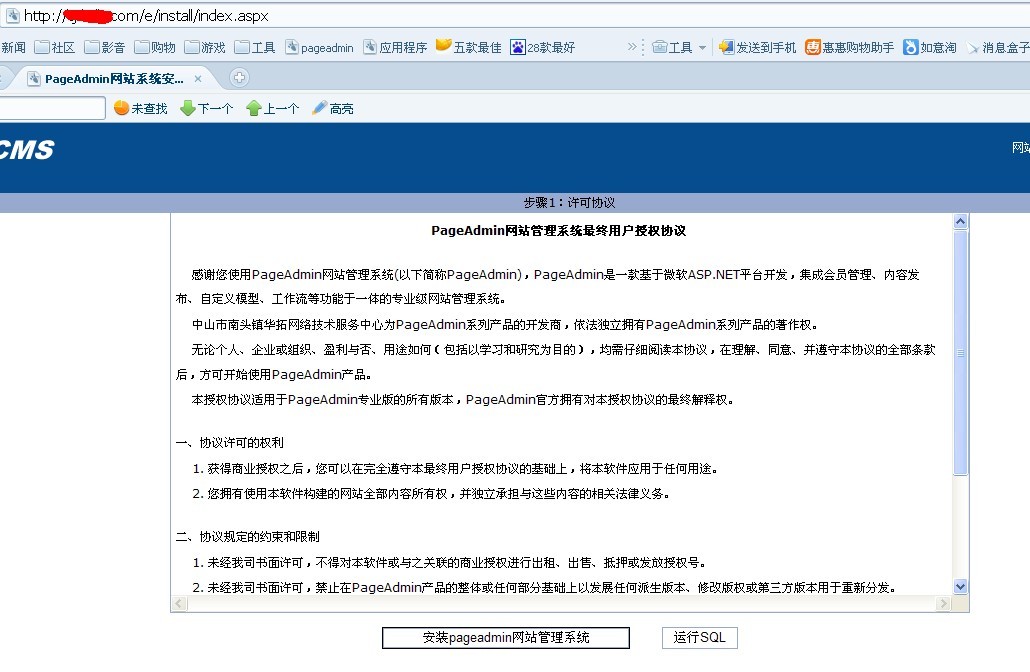Expand the 工具 dropdown arrow in toolbar
1030x672 pixels.
tap(702, 47)
